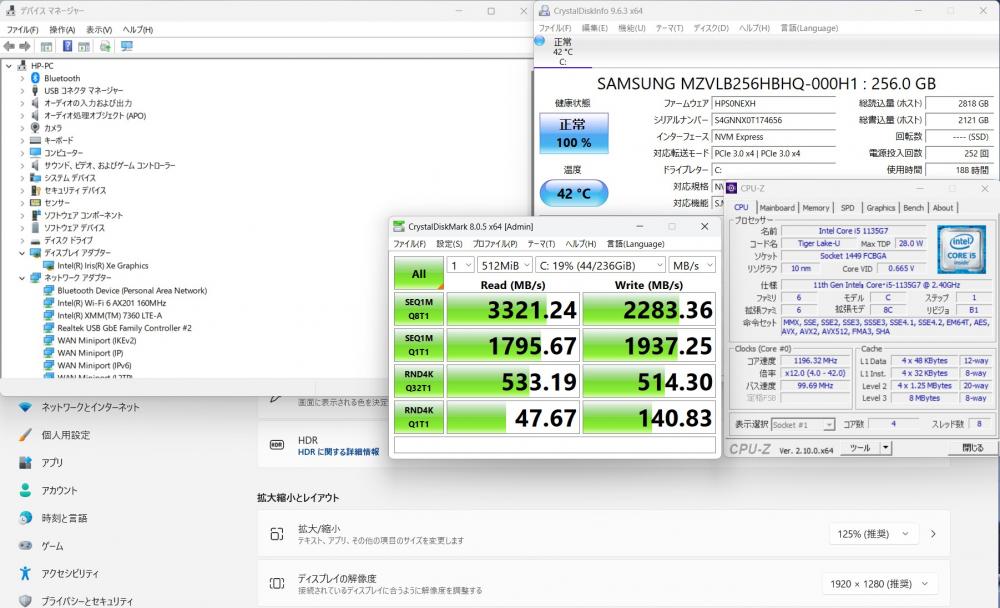Image resolution: width=1000 pixels, height=608 pixels.
Task: Switch to About tab in CPU-Z
Action: pyautogui.click(x=943, y=208)
